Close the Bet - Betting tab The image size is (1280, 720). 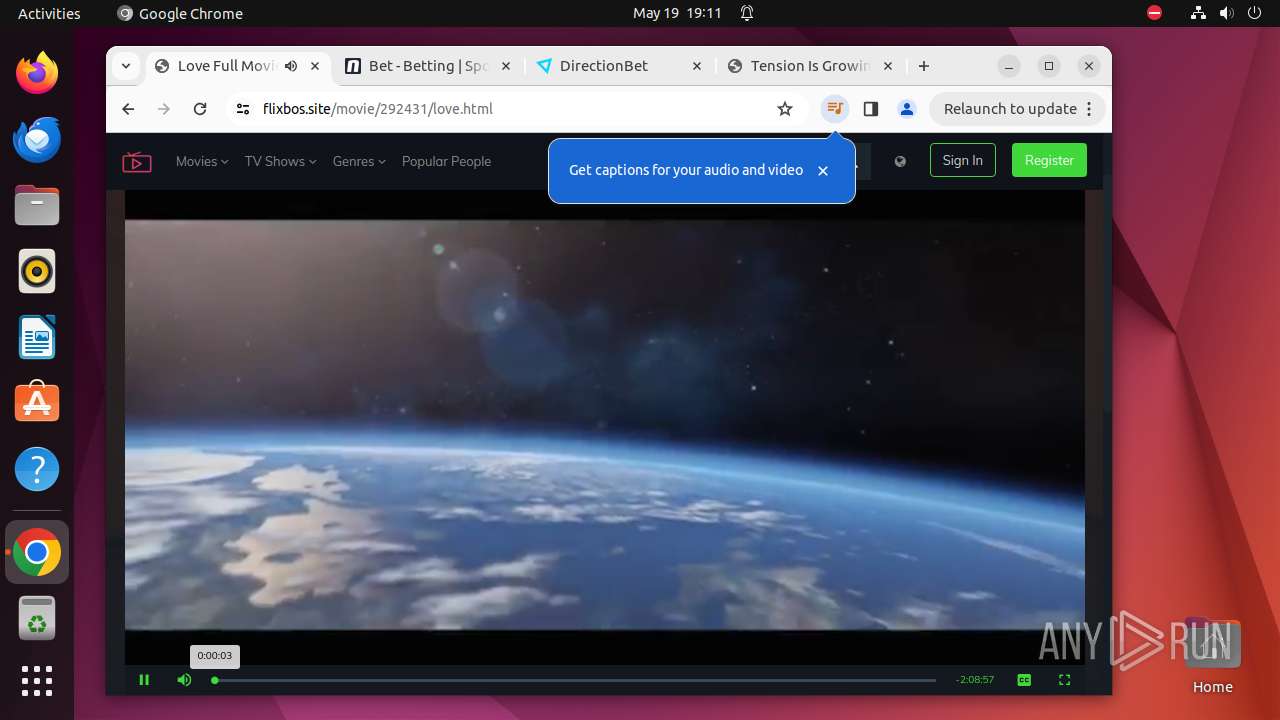[x=506, y=66]
